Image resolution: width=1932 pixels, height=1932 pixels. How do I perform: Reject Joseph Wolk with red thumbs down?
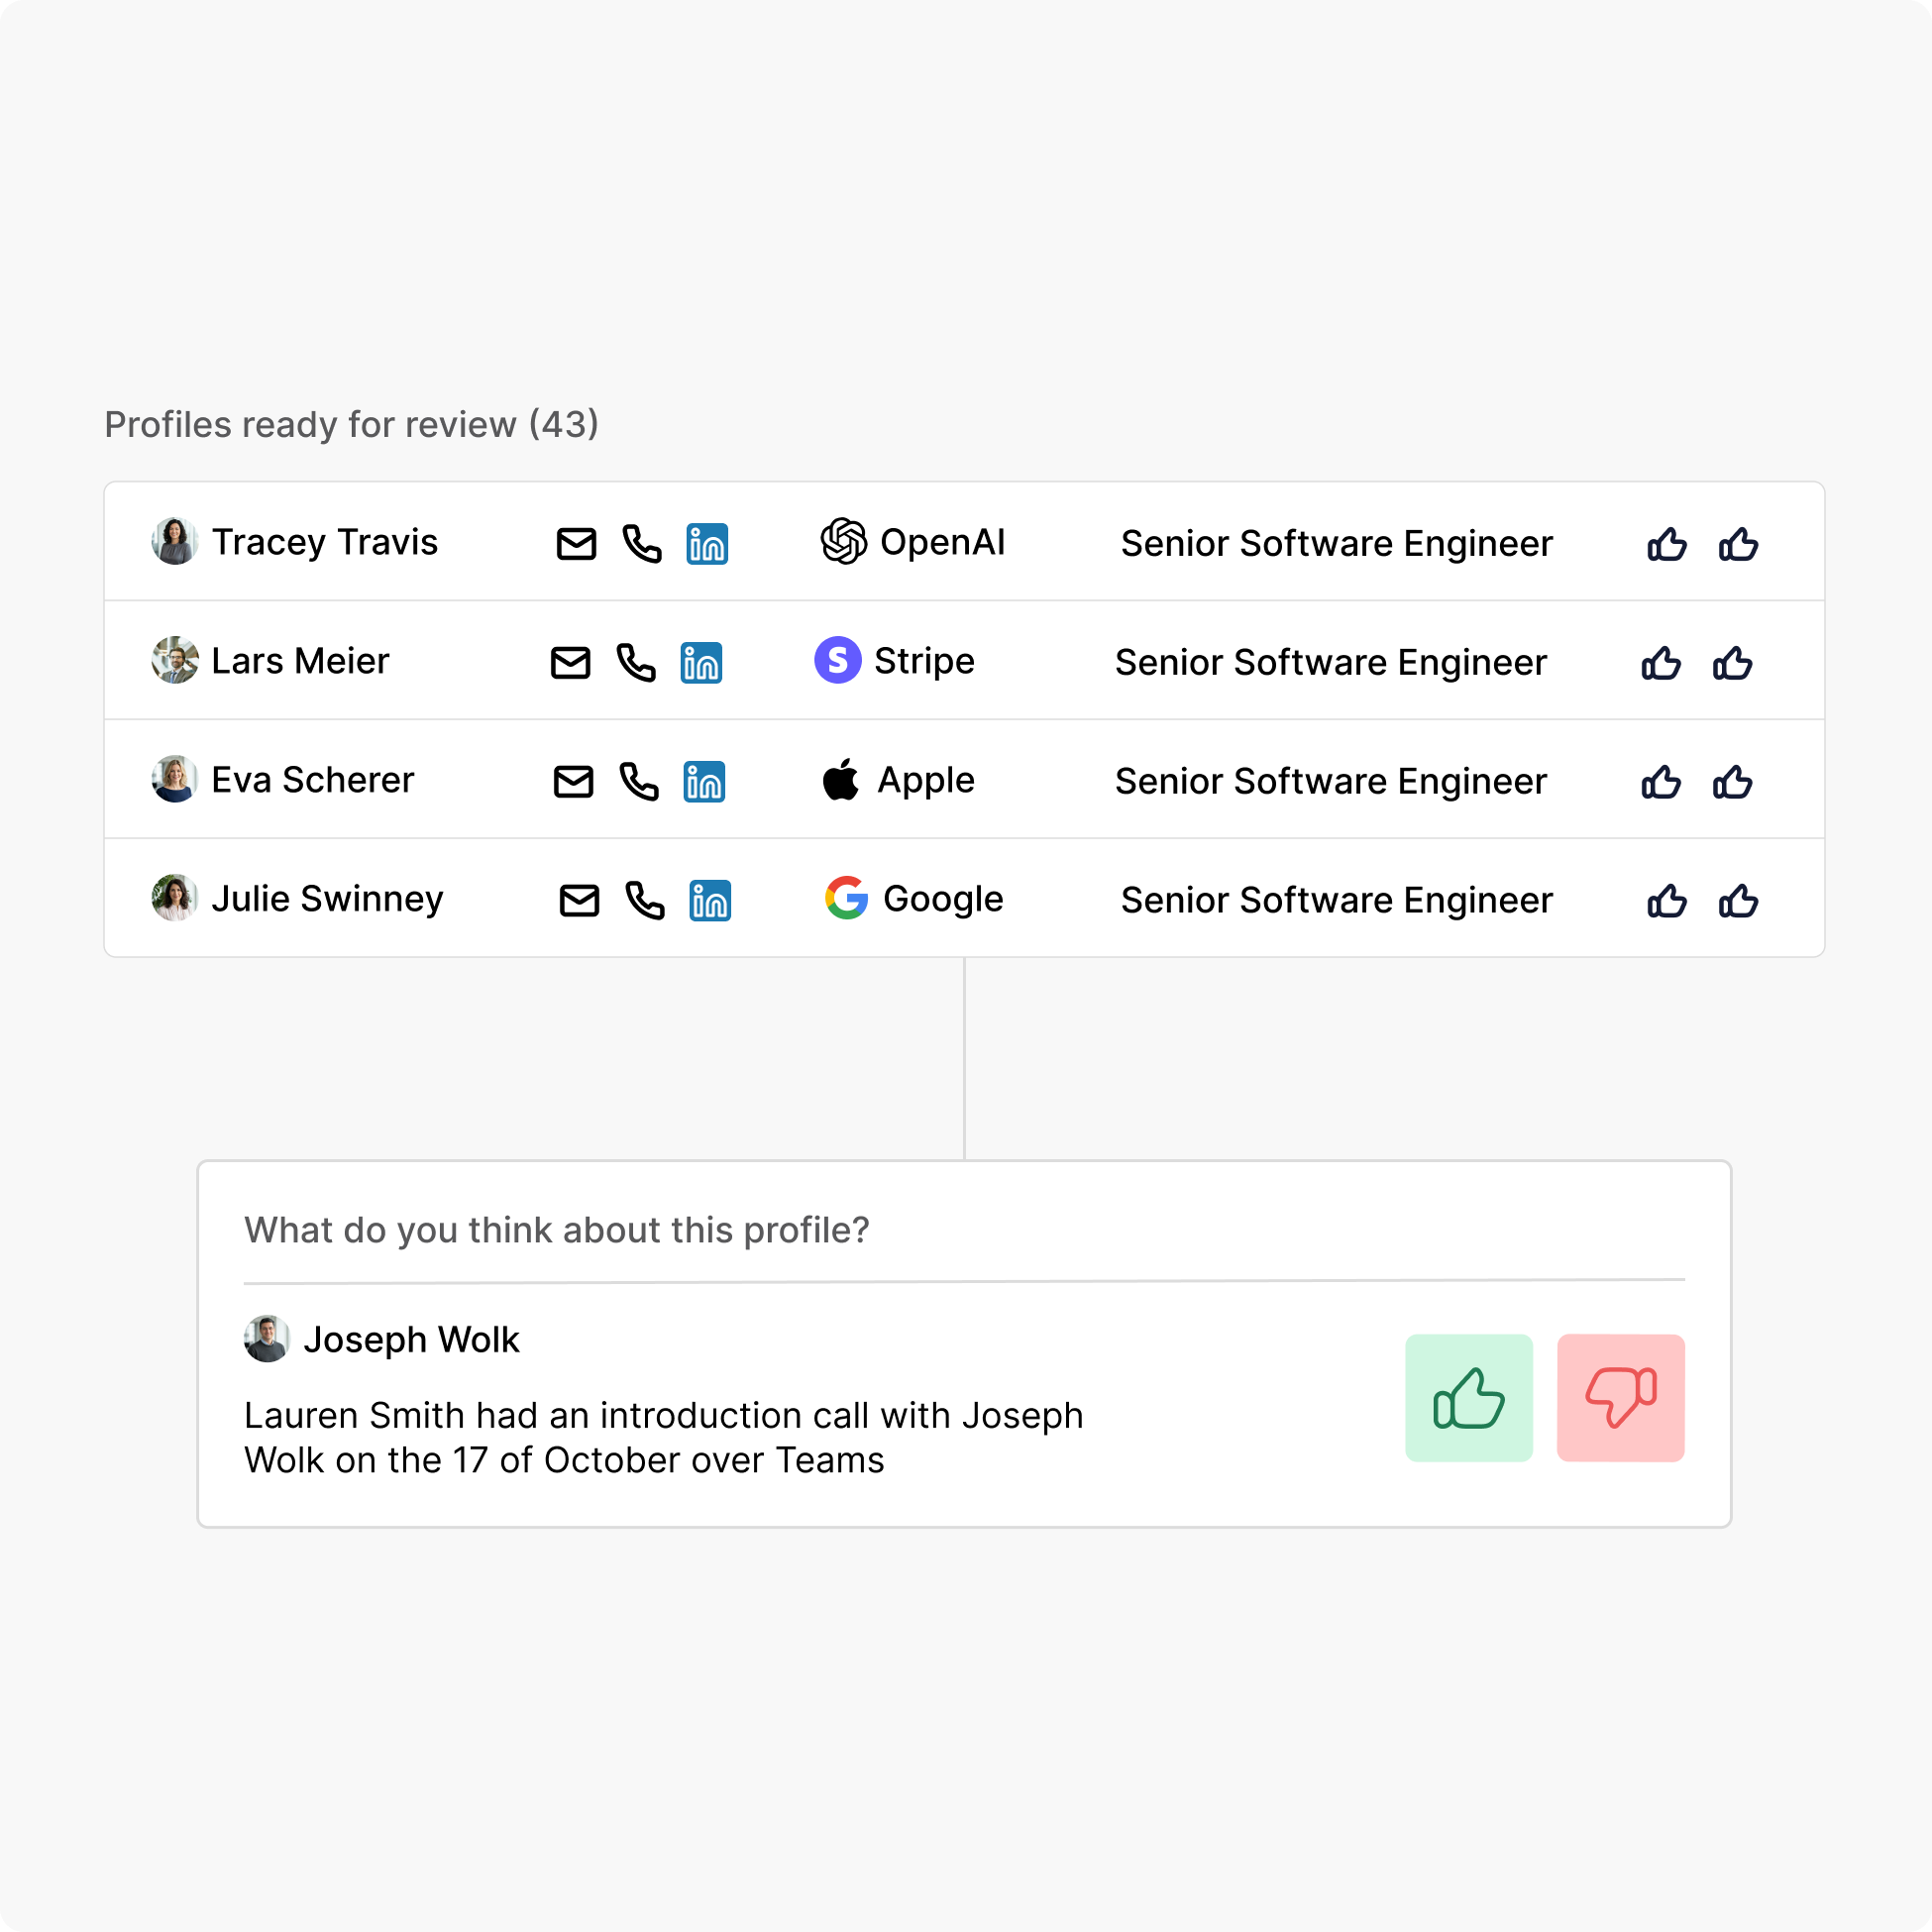point(1620,1399)
